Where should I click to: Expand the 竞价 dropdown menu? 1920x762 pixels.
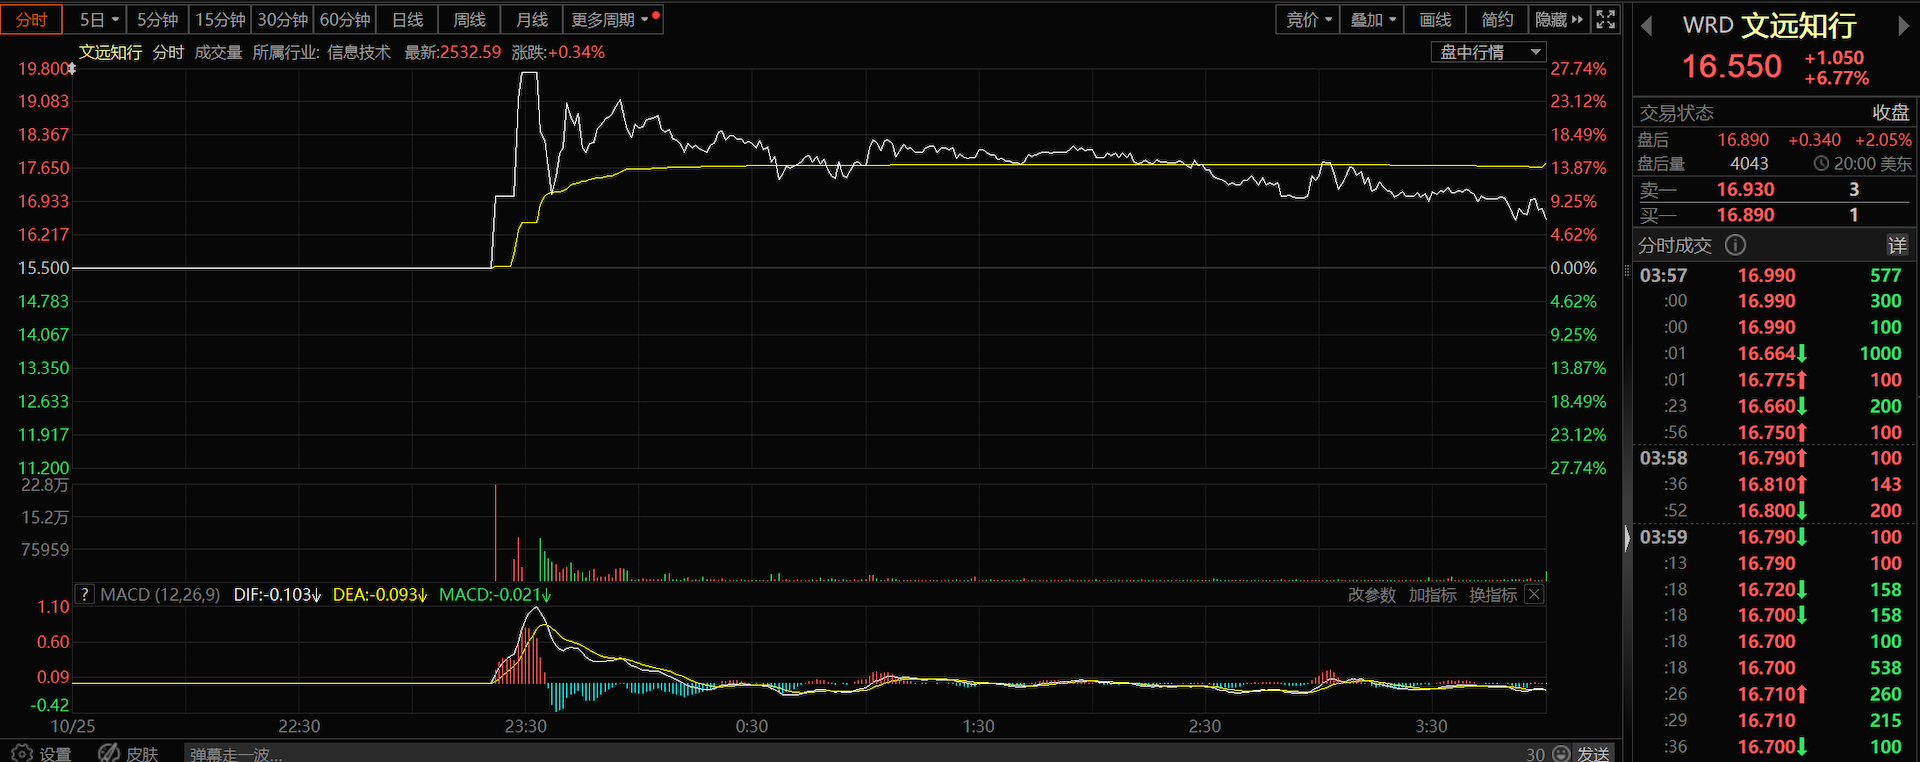click(1308, 20)
